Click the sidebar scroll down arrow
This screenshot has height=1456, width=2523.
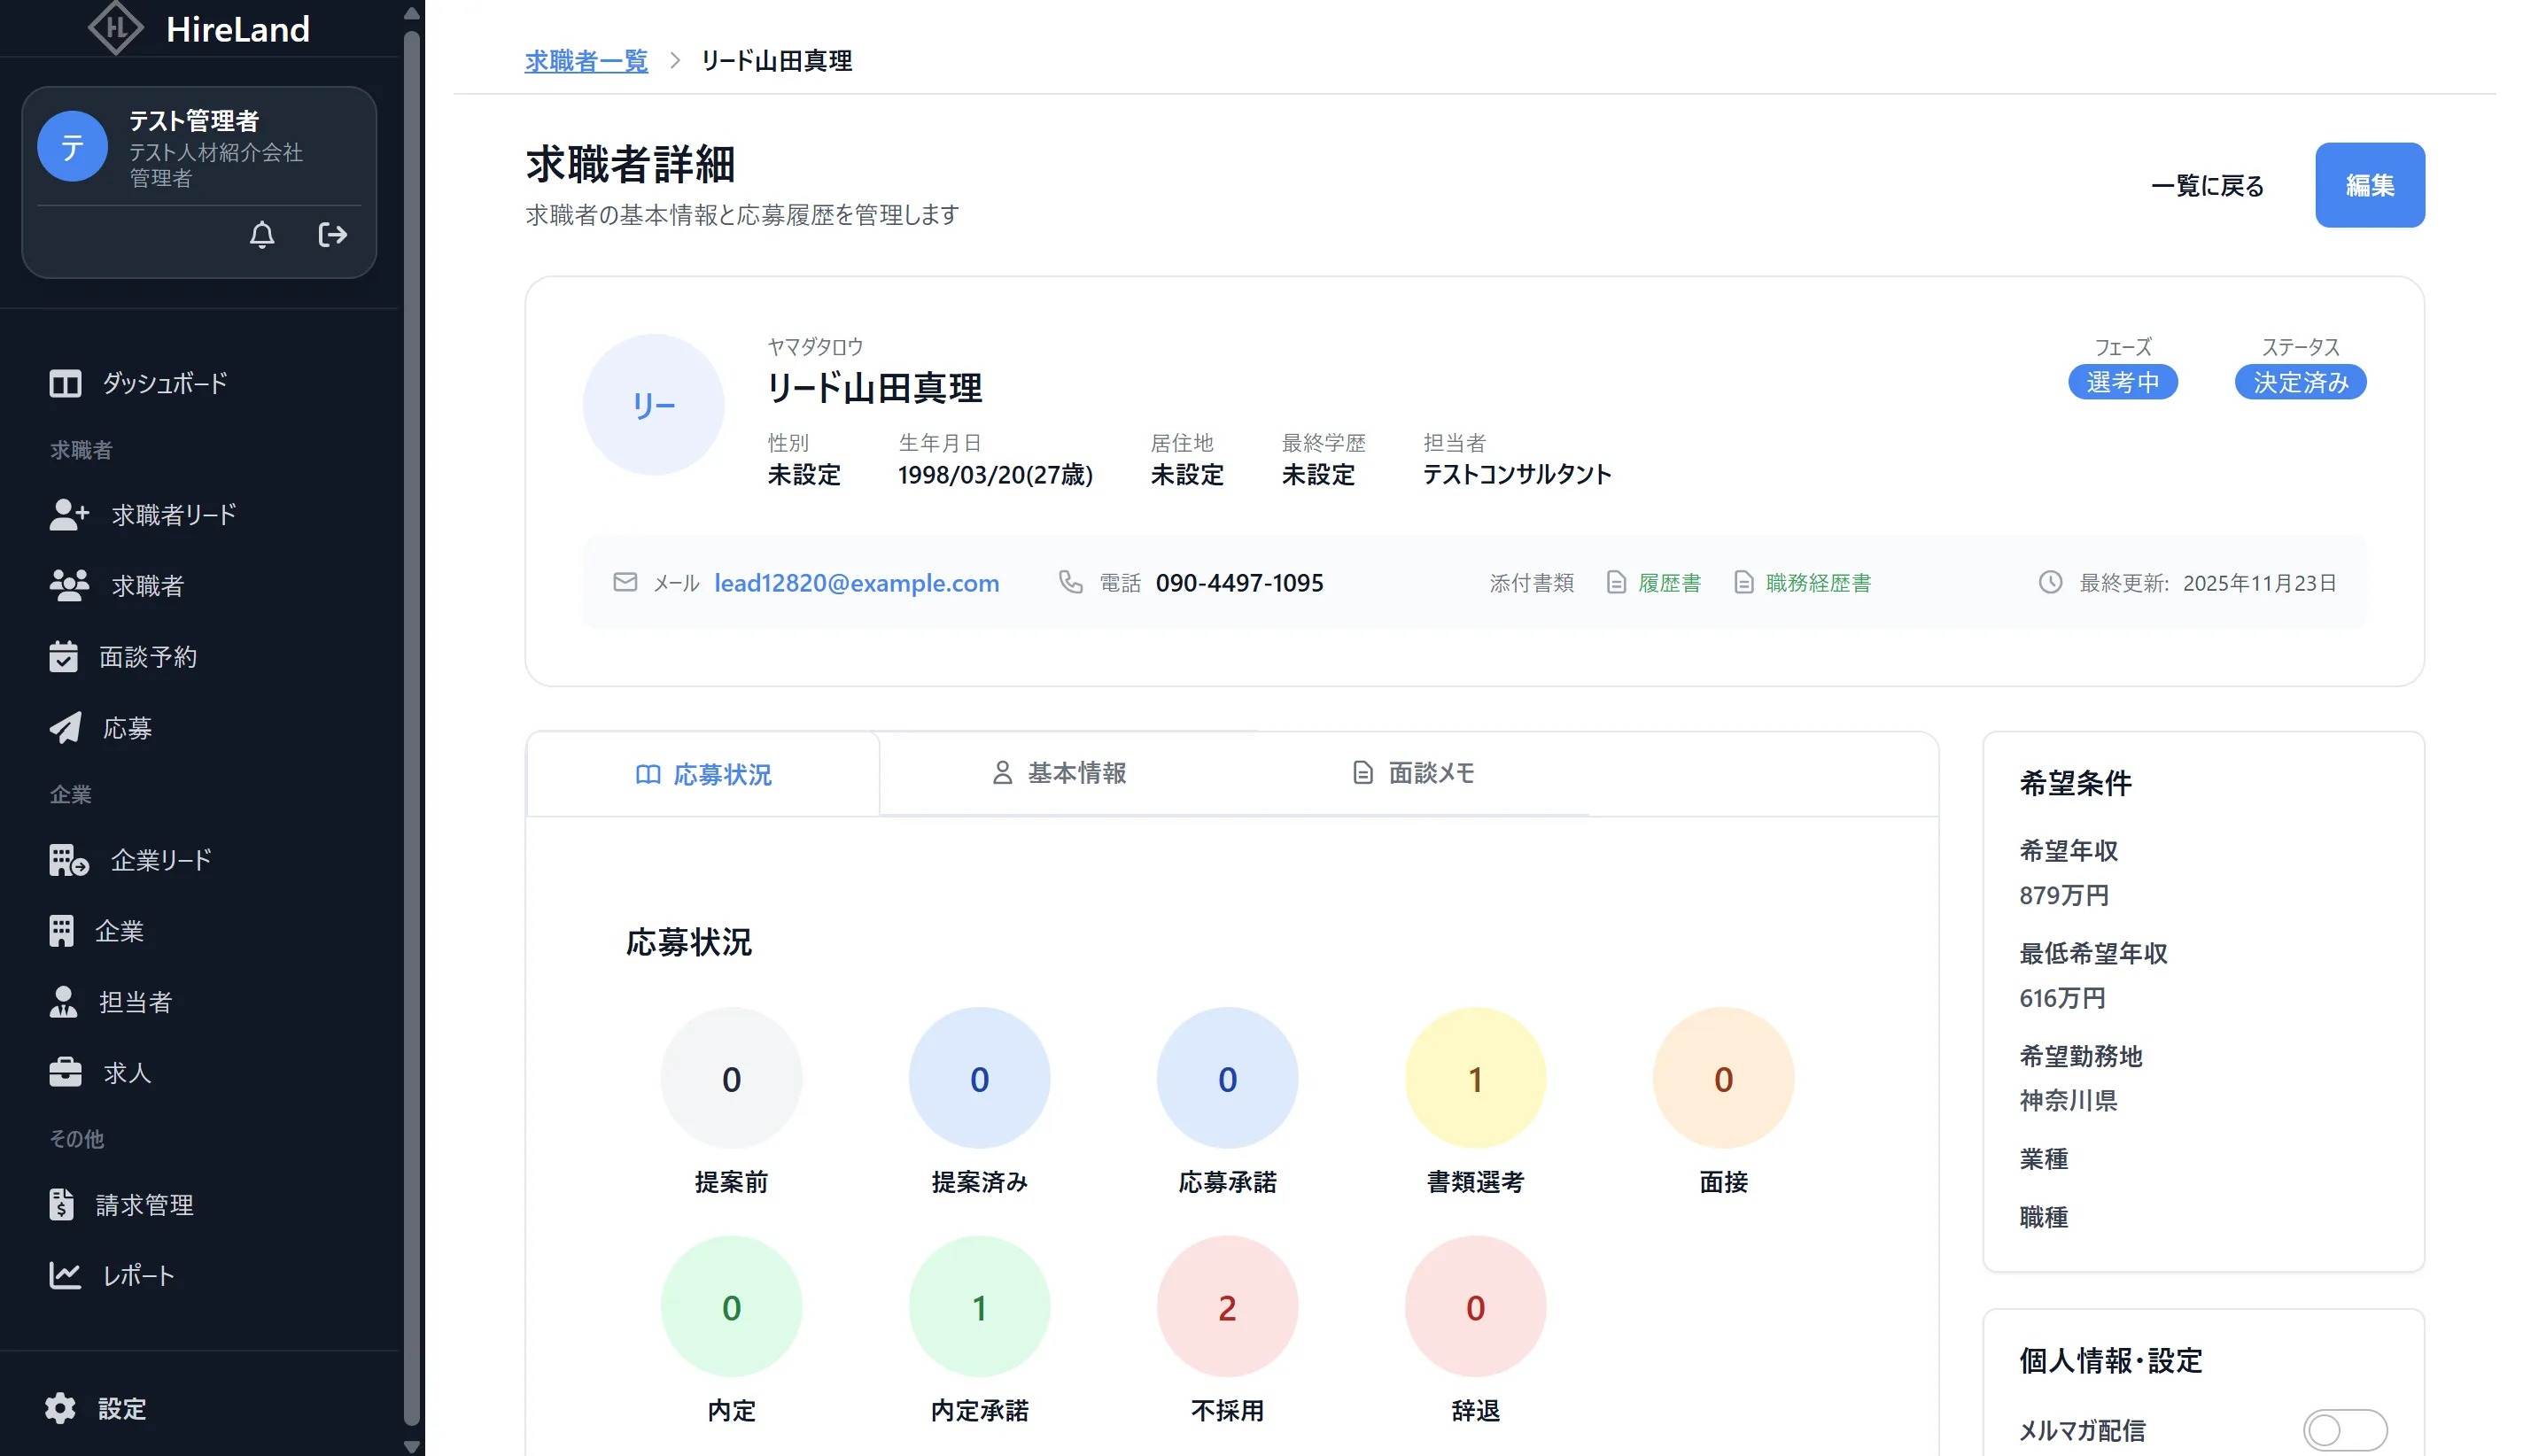(x=411, y=1446)
